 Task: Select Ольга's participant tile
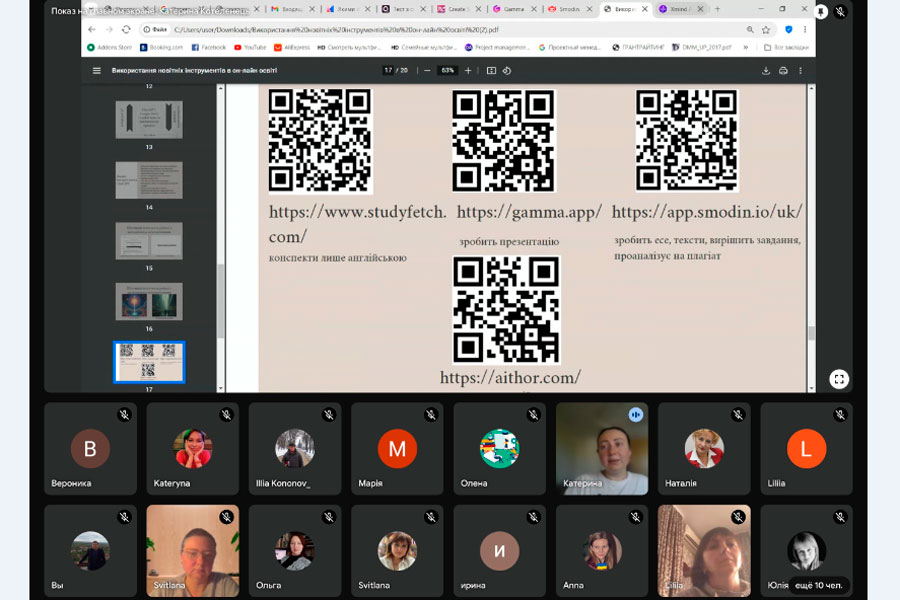[x=295, y=551]
